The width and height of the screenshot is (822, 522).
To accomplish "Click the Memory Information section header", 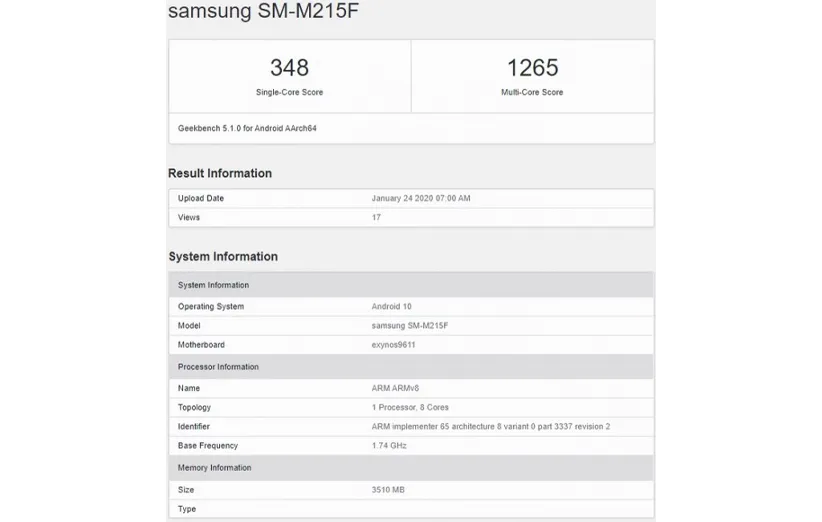I will [x=214, y=468].
